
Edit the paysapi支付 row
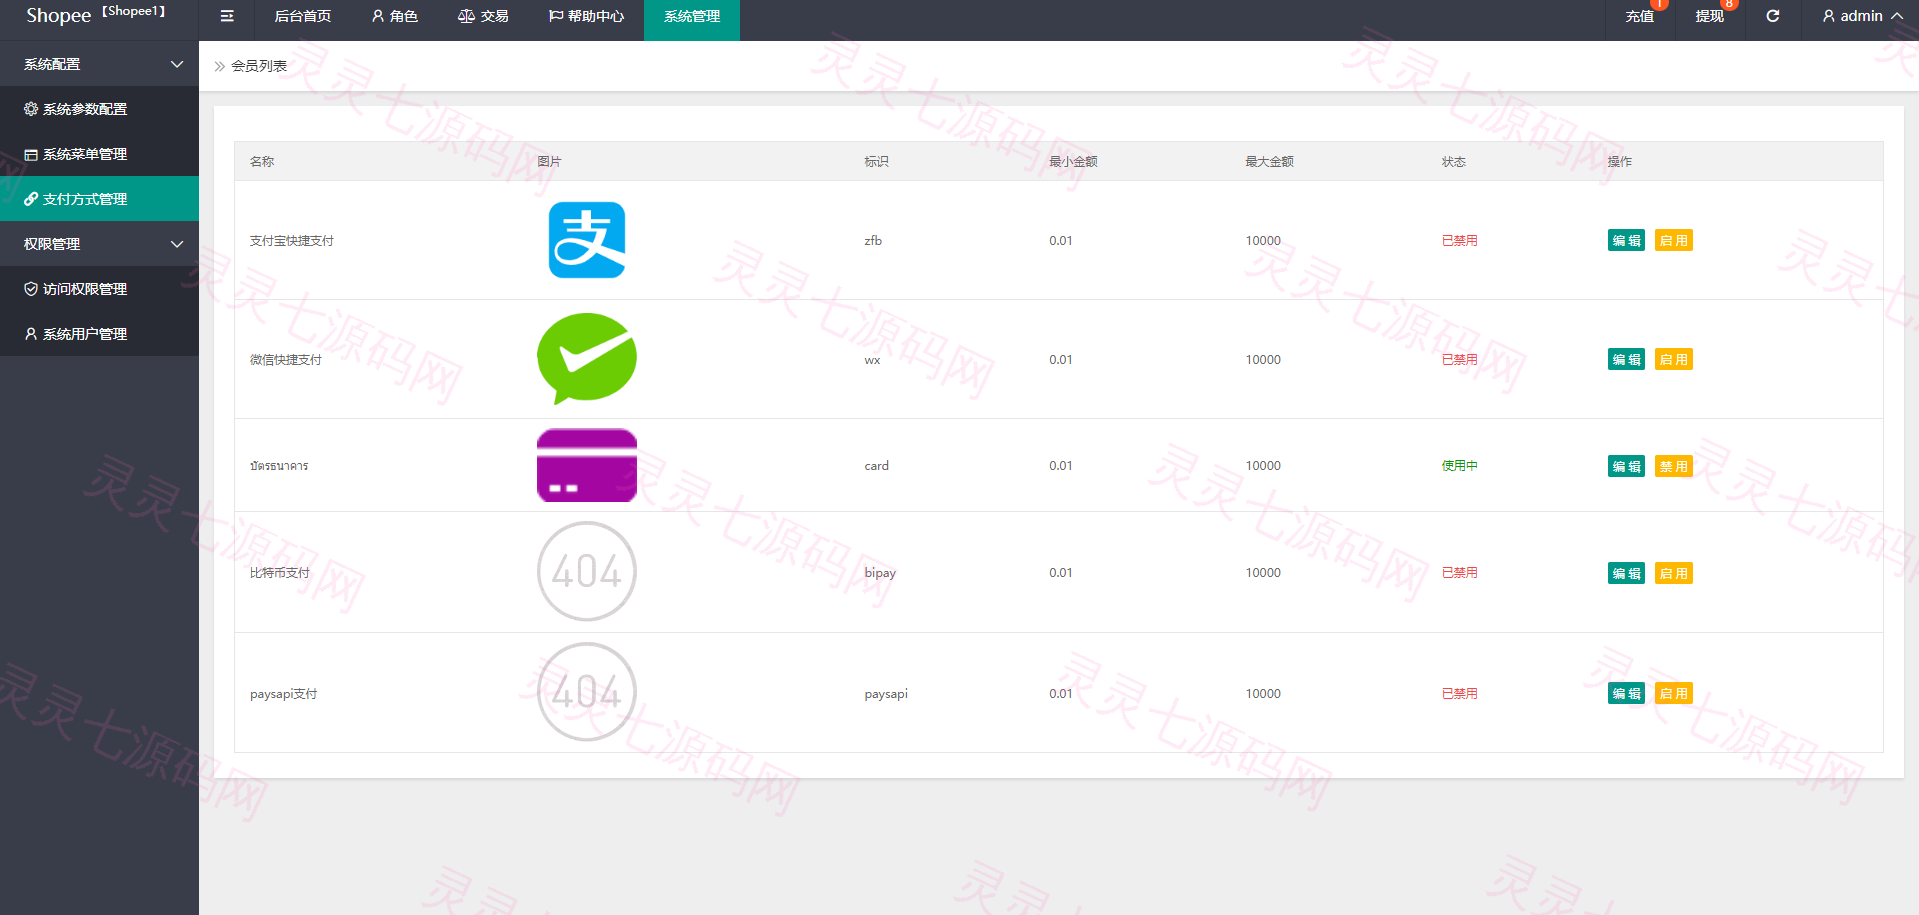point(1626,693)
